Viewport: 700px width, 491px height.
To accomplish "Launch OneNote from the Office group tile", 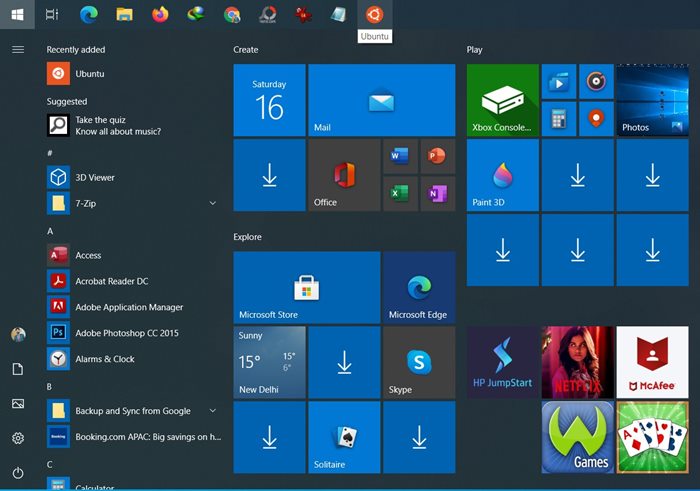I will (437, 194).
